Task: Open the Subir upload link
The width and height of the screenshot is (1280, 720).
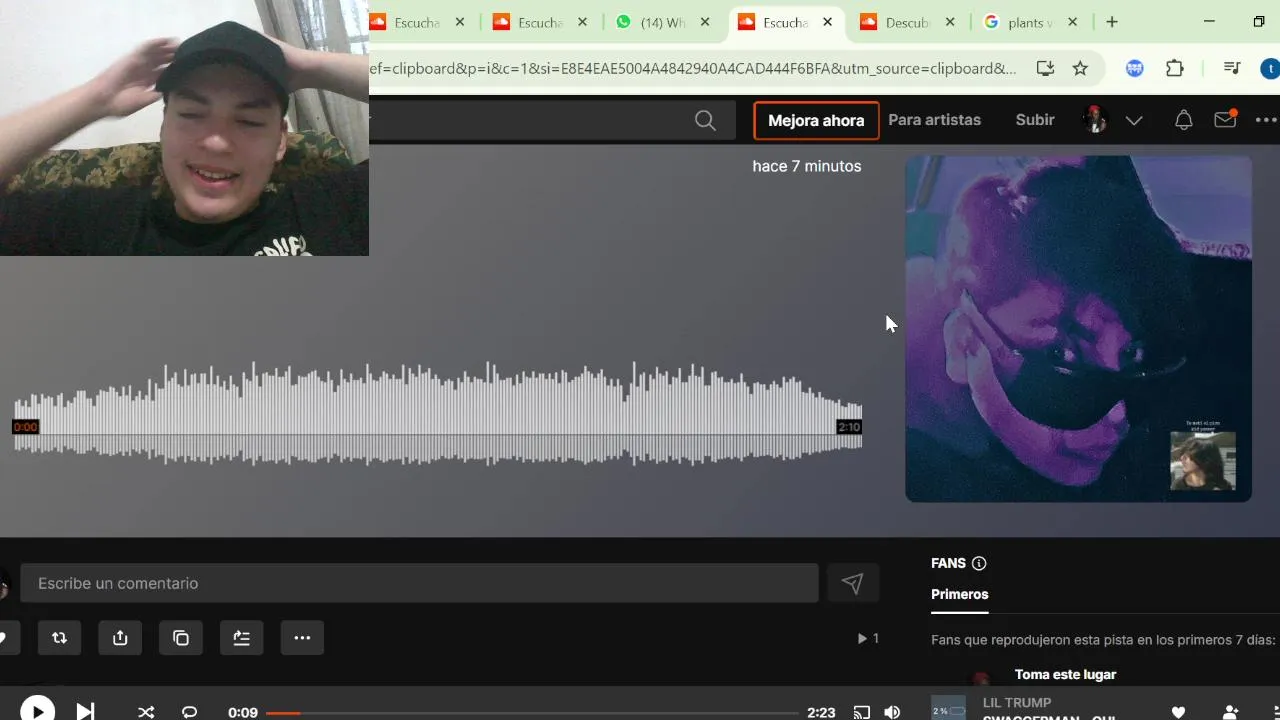Action: click(1035, 120)
